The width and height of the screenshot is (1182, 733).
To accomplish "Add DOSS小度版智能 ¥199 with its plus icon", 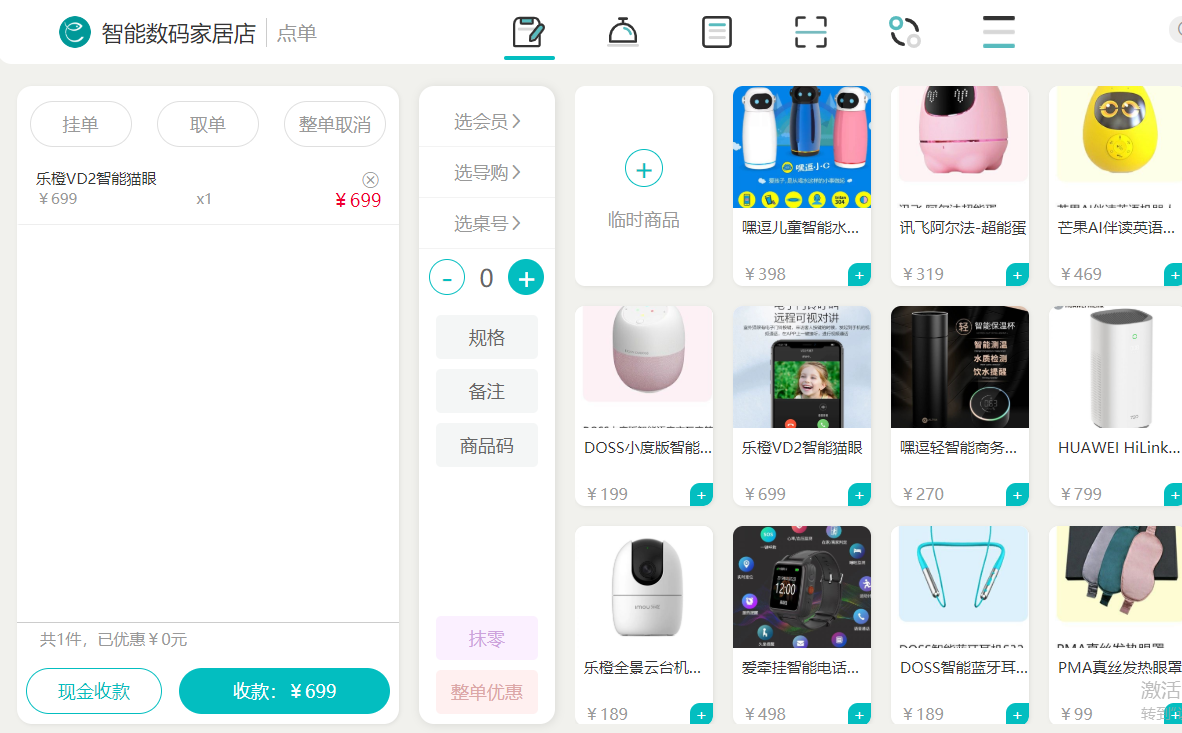I will pos(702,495).
